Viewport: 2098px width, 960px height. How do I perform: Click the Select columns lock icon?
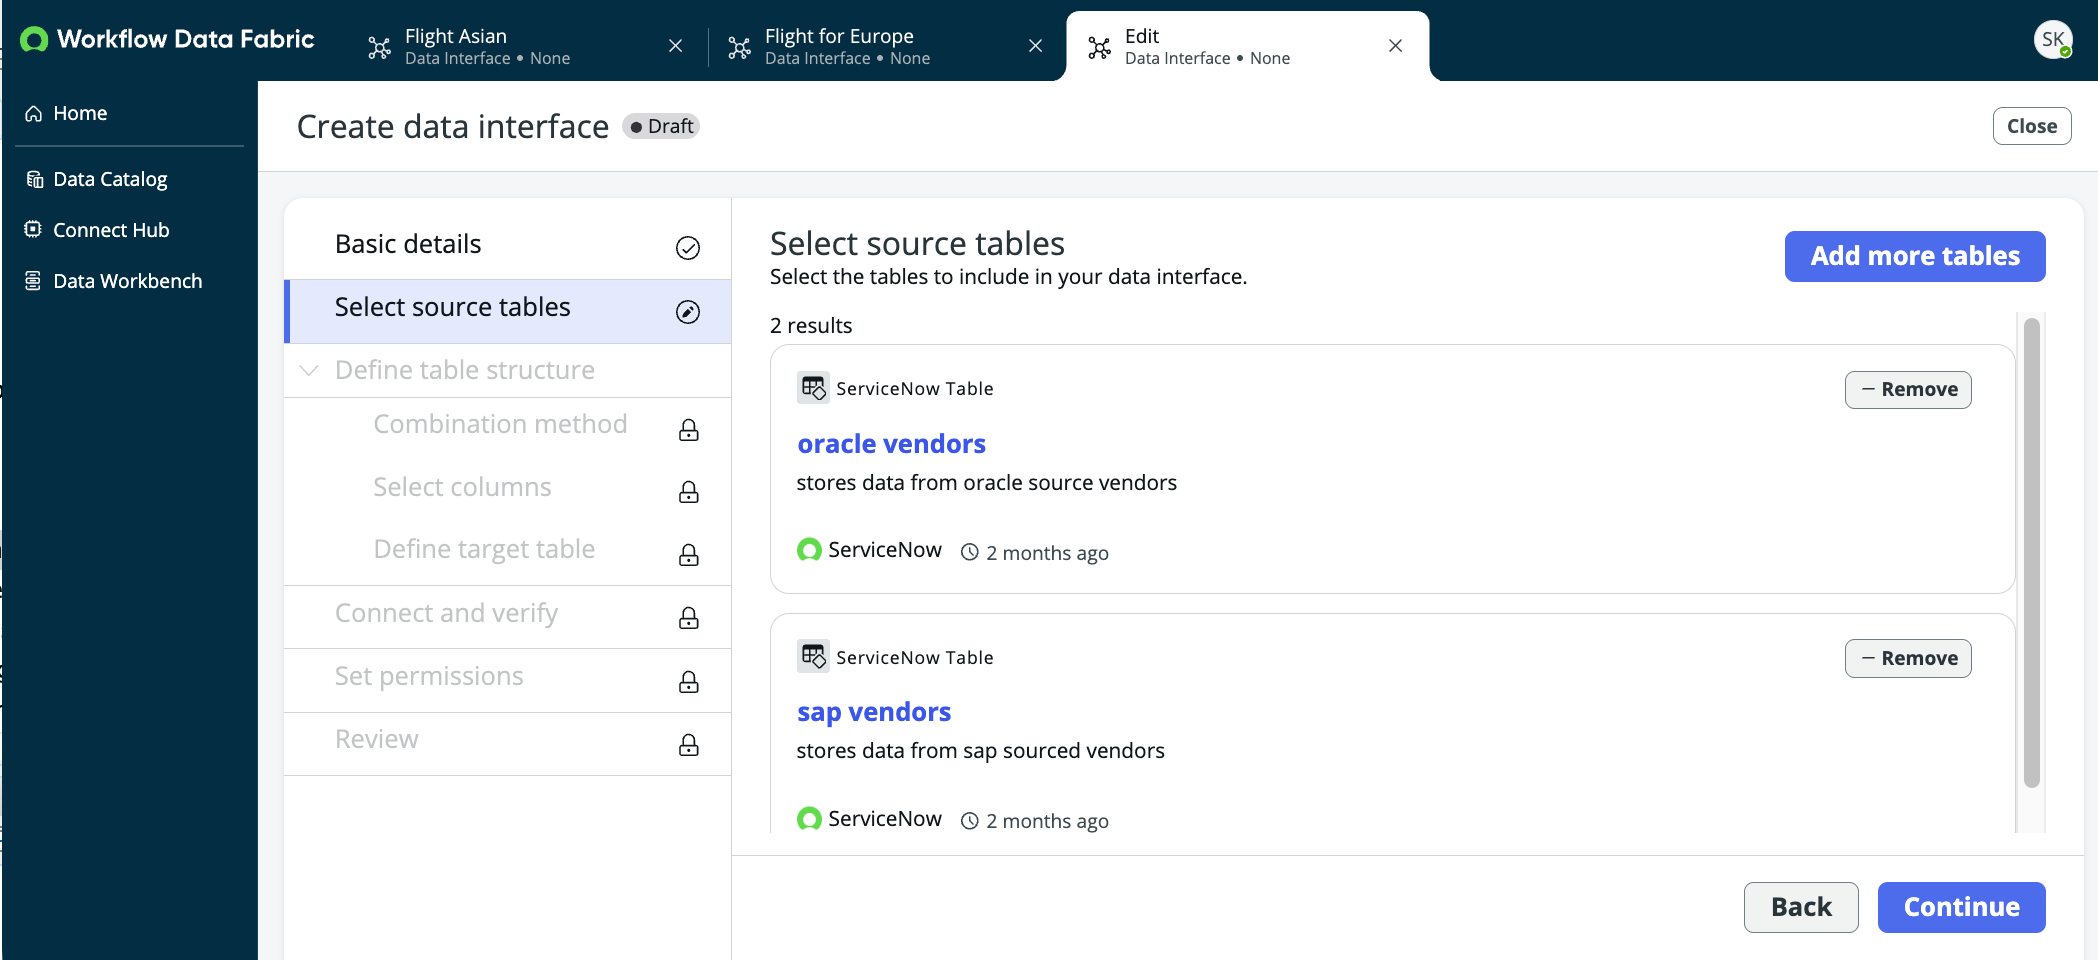point(689,492)
